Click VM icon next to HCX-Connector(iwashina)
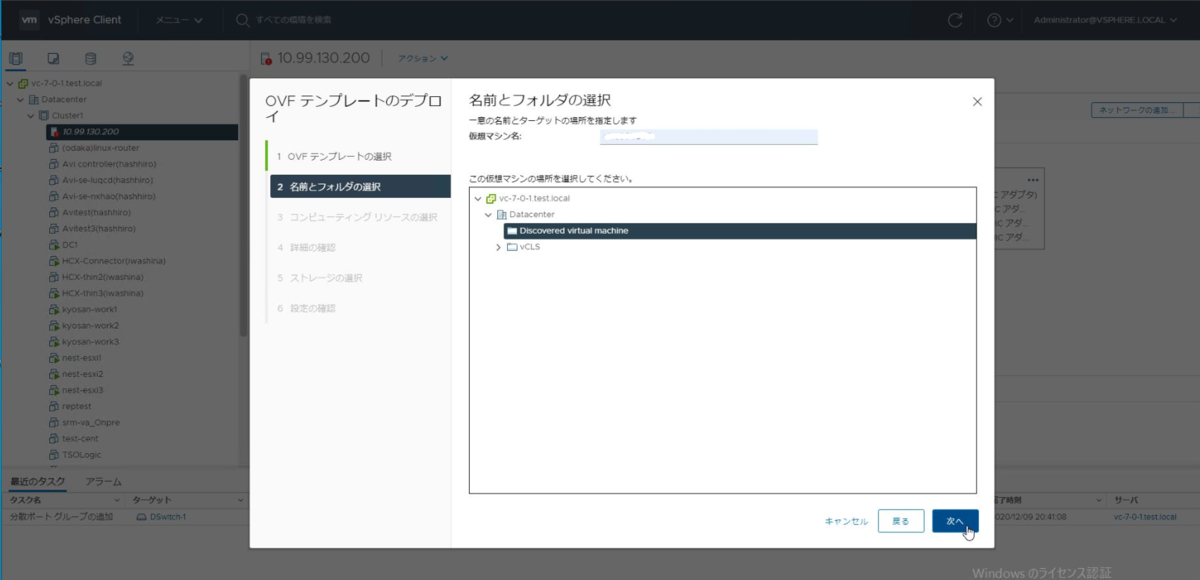 tap(55, 261)
